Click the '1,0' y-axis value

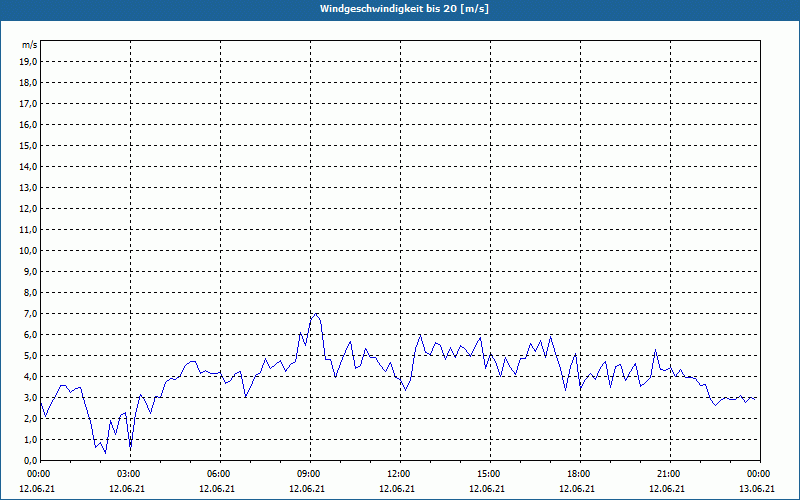coord(31,440)
